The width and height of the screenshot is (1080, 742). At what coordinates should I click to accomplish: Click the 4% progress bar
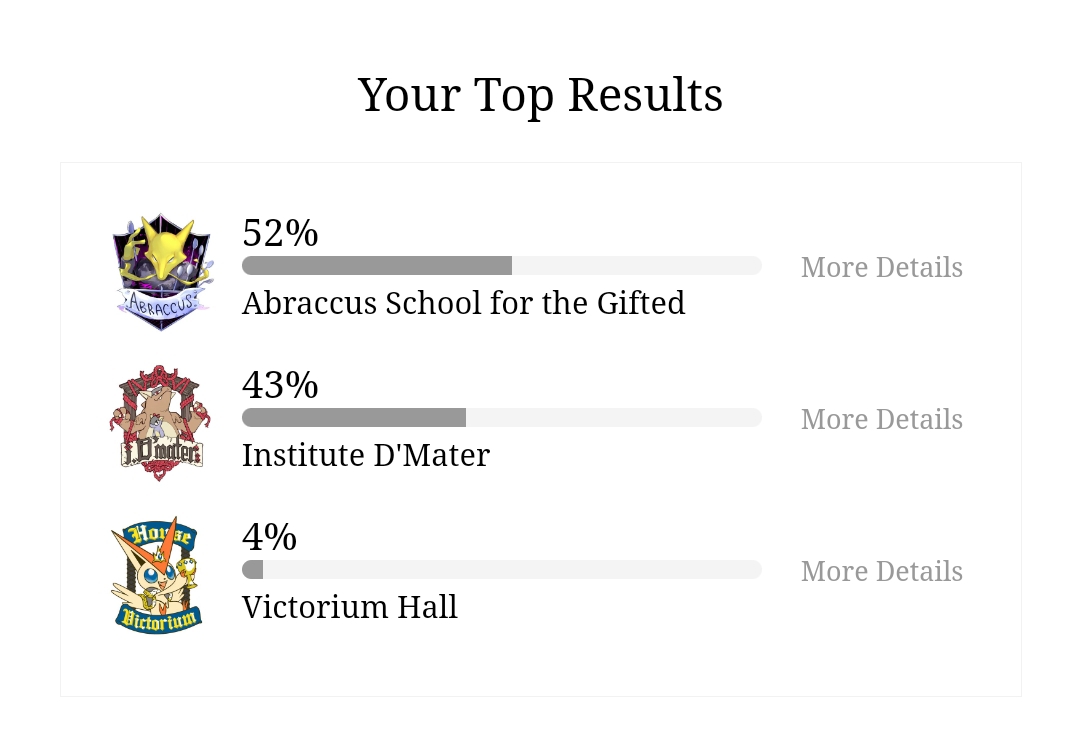pos(501,570)
